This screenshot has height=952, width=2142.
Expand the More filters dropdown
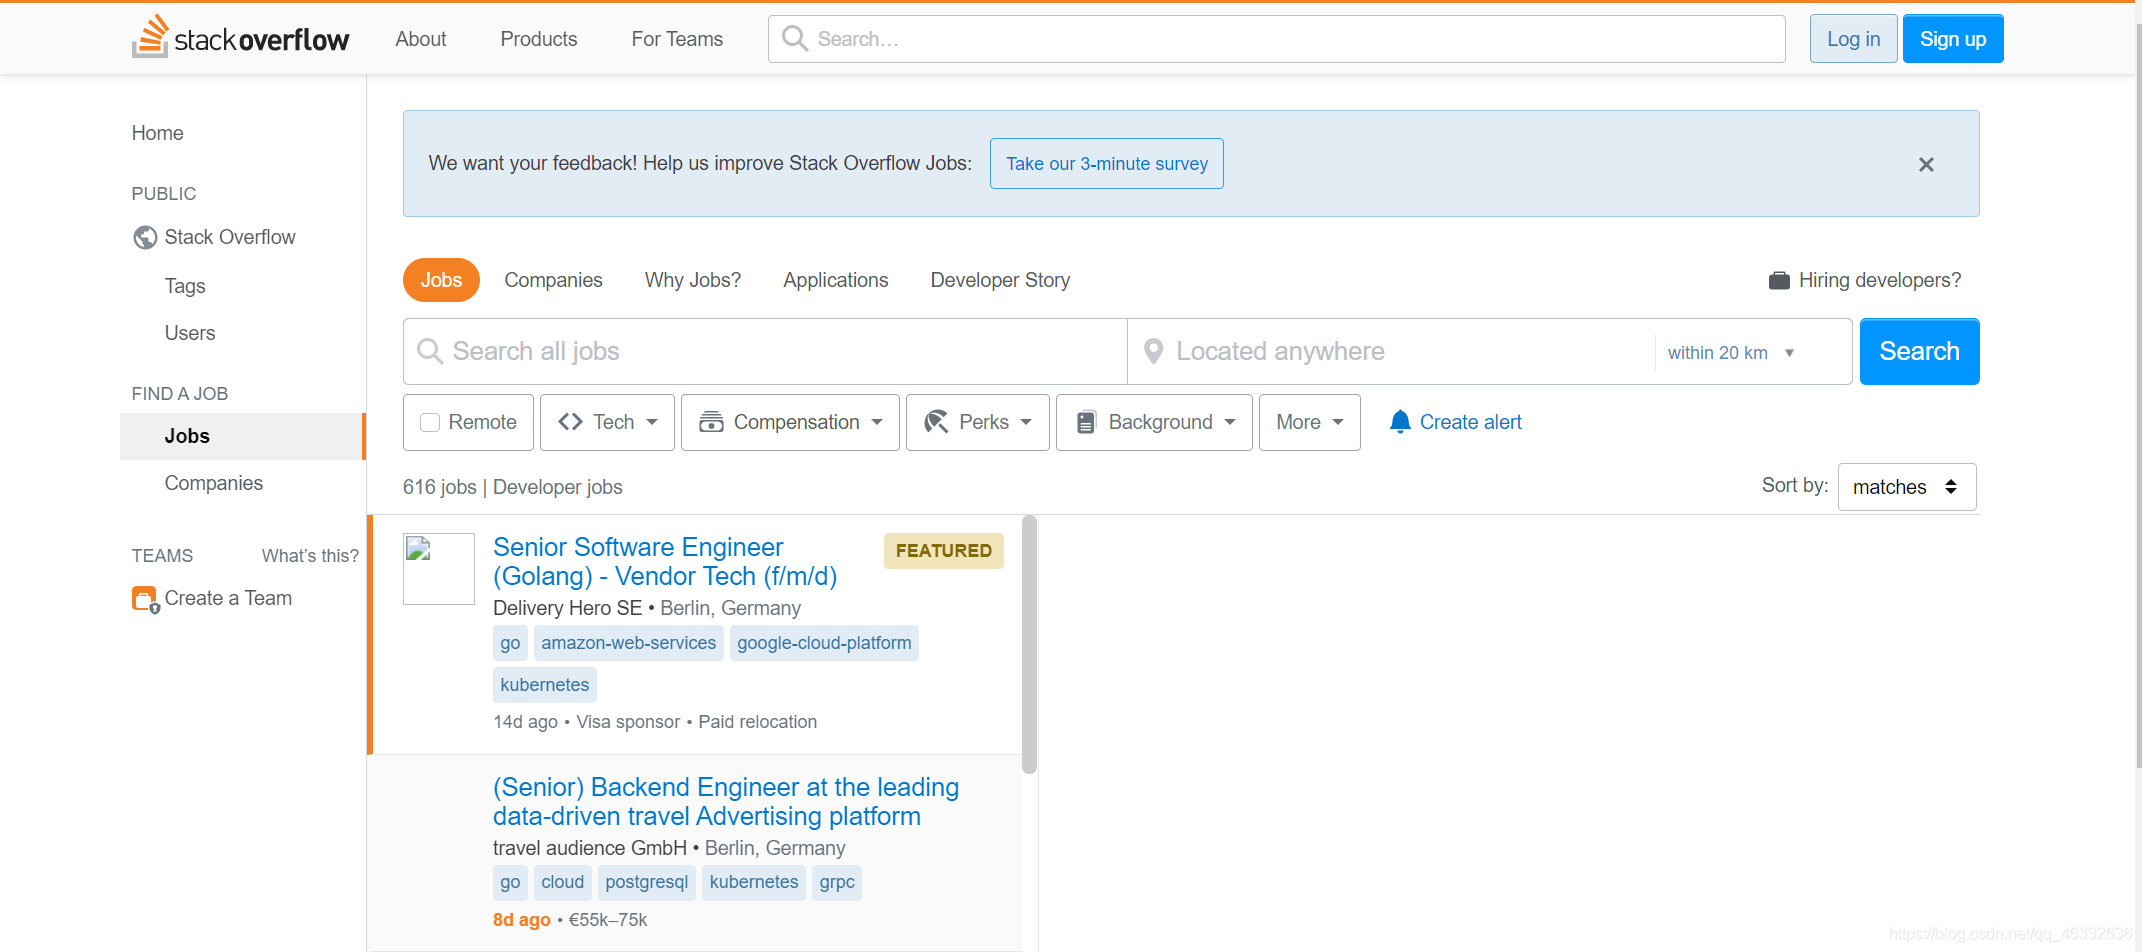pos(1310,422)
